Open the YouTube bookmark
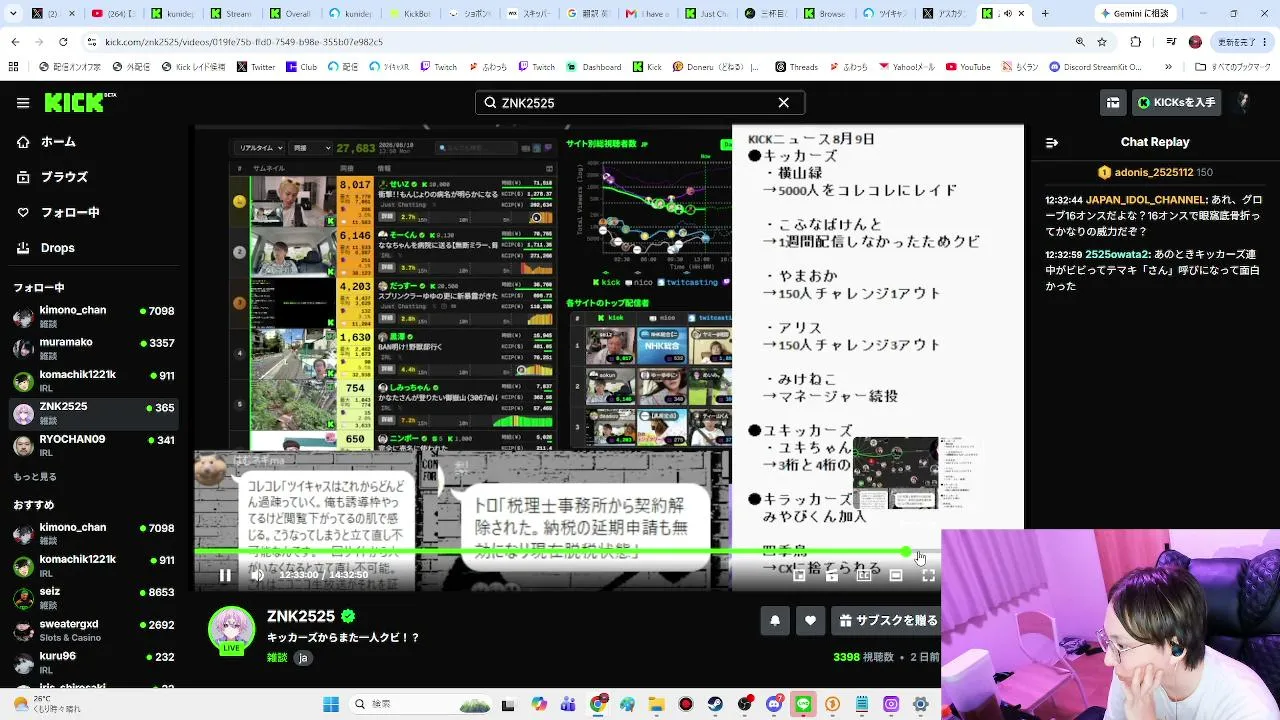The height and width of the screenshot is (720, 1280). 967,67
